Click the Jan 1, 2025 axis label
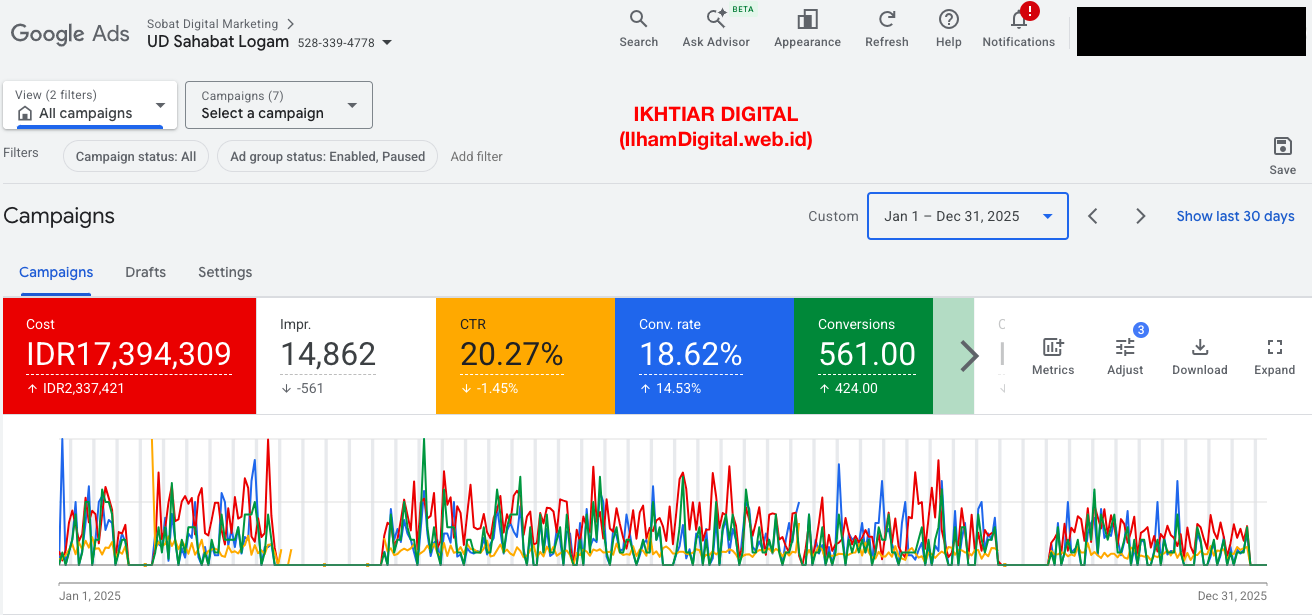Image resolution: width=1312 pixels, height=615 pixels. (90, 596)
